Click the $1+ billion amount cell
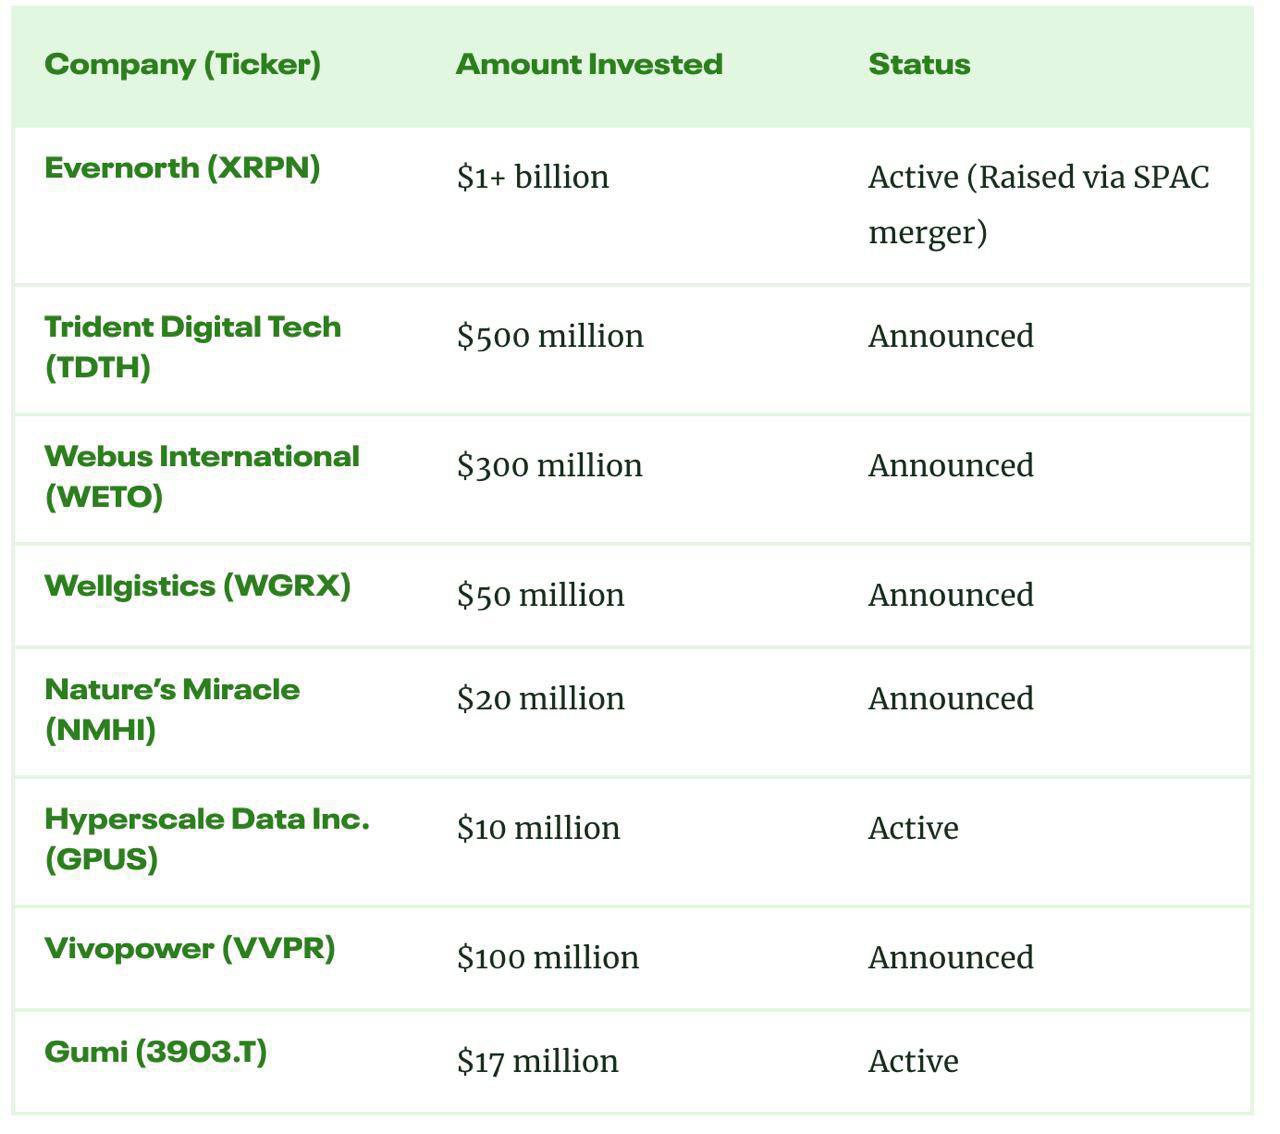 click(x=532, y=178)
